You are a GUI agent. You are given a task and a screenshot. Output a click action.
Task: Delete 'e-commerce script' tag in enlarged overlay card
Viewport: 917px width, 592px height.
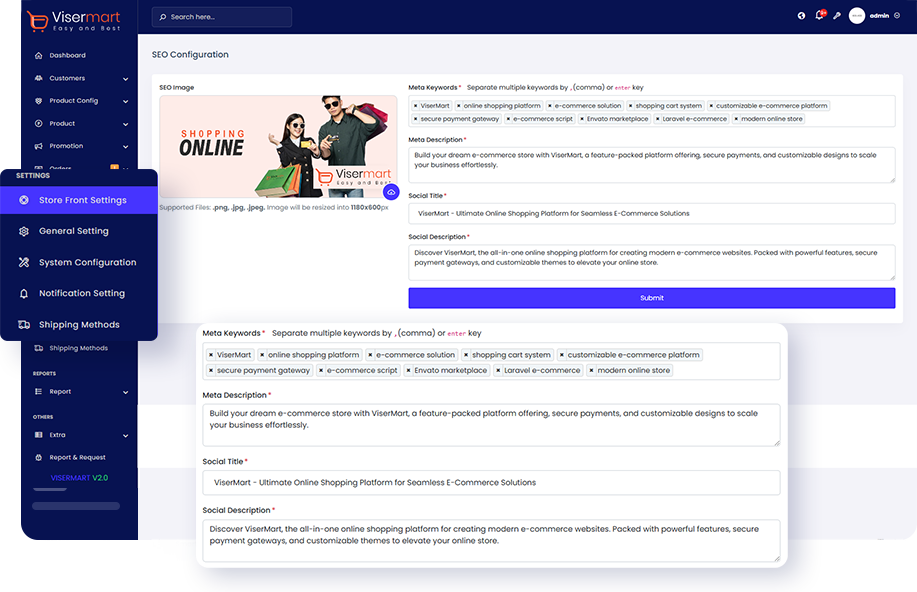coord(320,370)
